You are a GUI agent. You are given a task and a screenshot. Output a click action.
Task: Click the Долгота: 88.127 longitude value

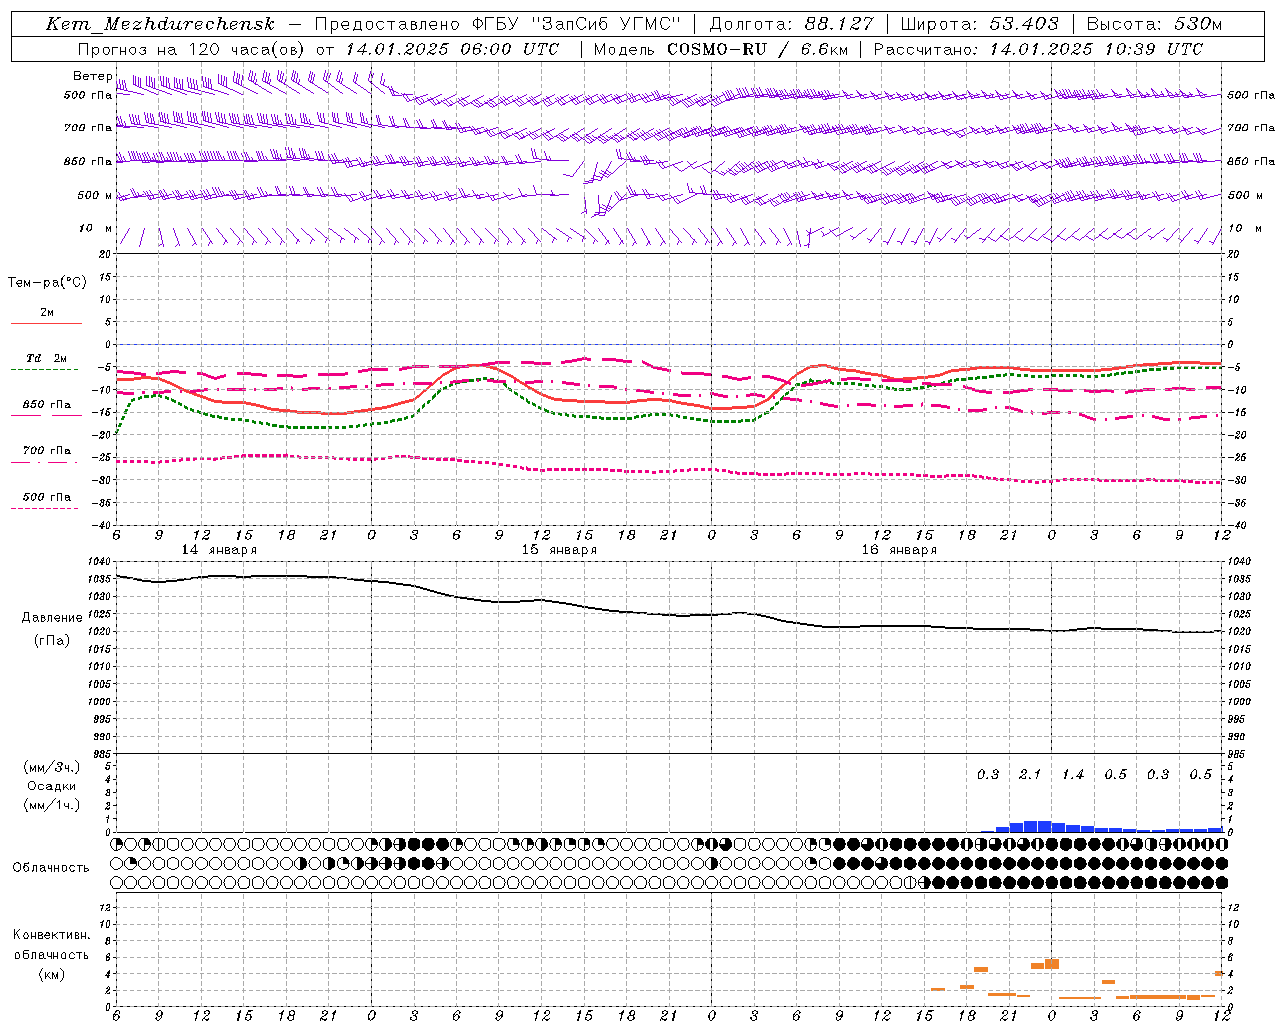pyautogui.click(x=791, y=24)
